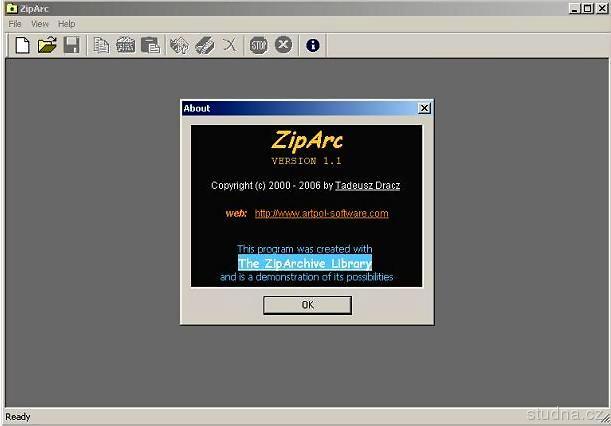Create a new archive with the blank page icon
This screenshot has height=426, width=611.
(23, 45)
